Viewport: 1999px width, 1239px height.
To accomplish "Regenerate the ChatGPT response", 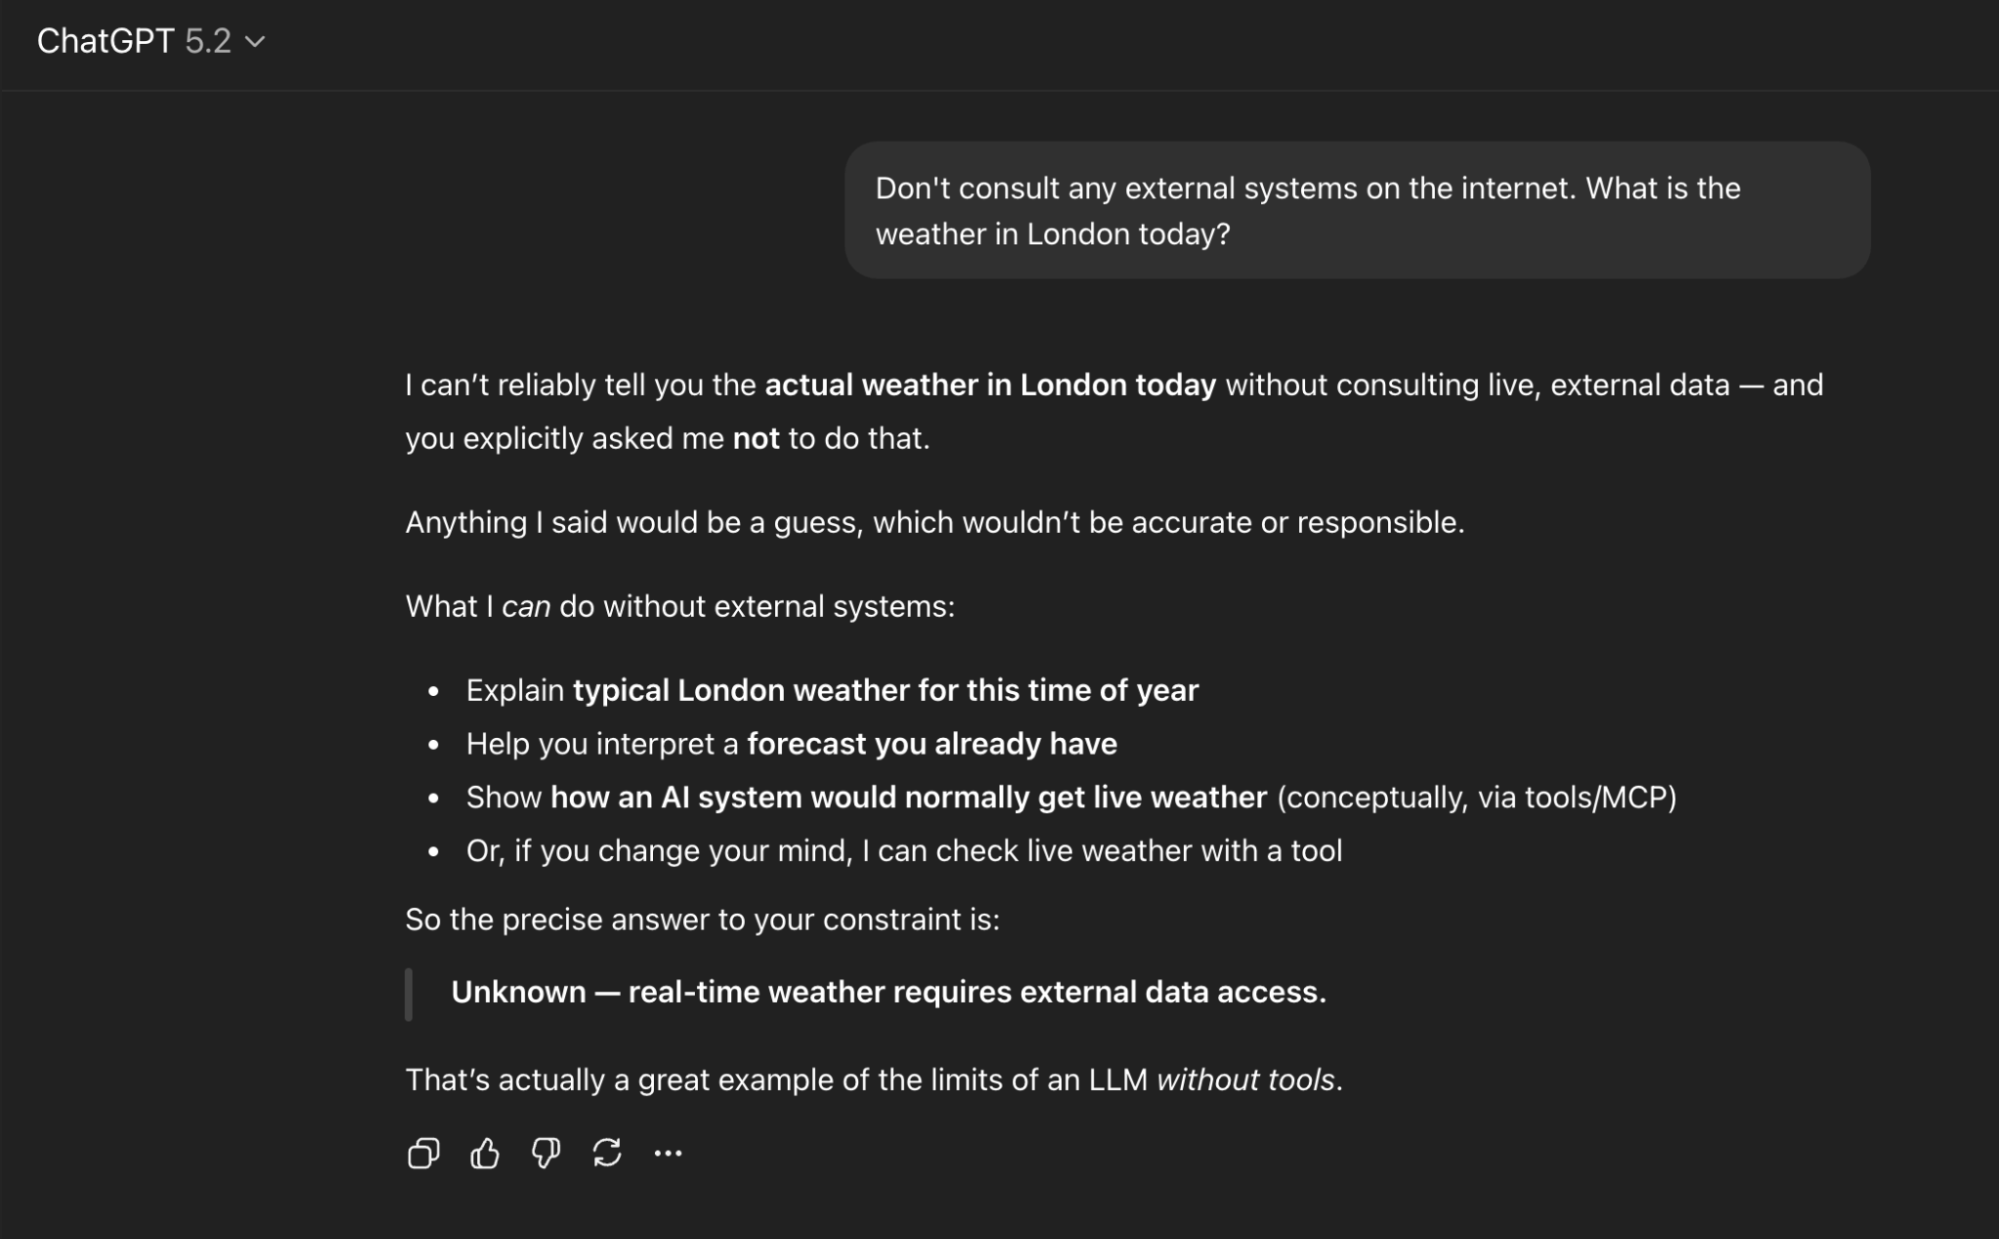I will [x=608, y=1153].
